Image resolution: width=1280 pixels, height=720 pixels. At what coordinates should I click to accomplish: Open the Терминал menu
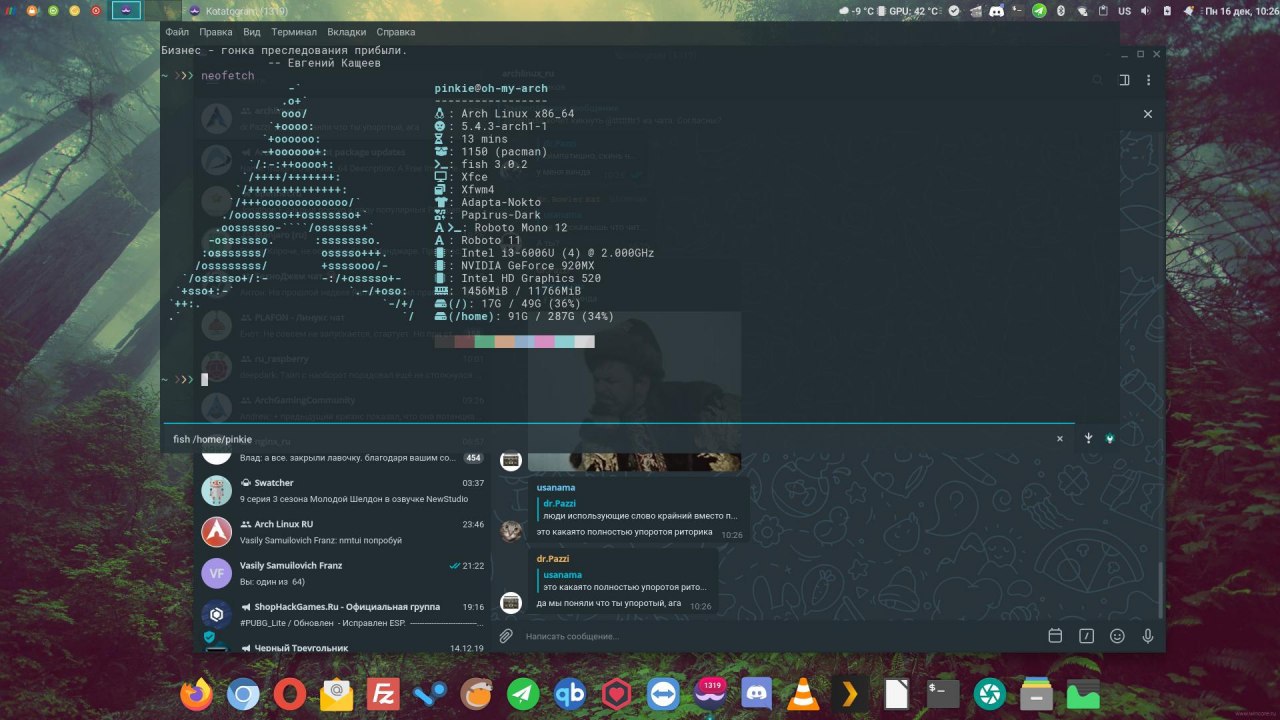click(x=294, y=32)
